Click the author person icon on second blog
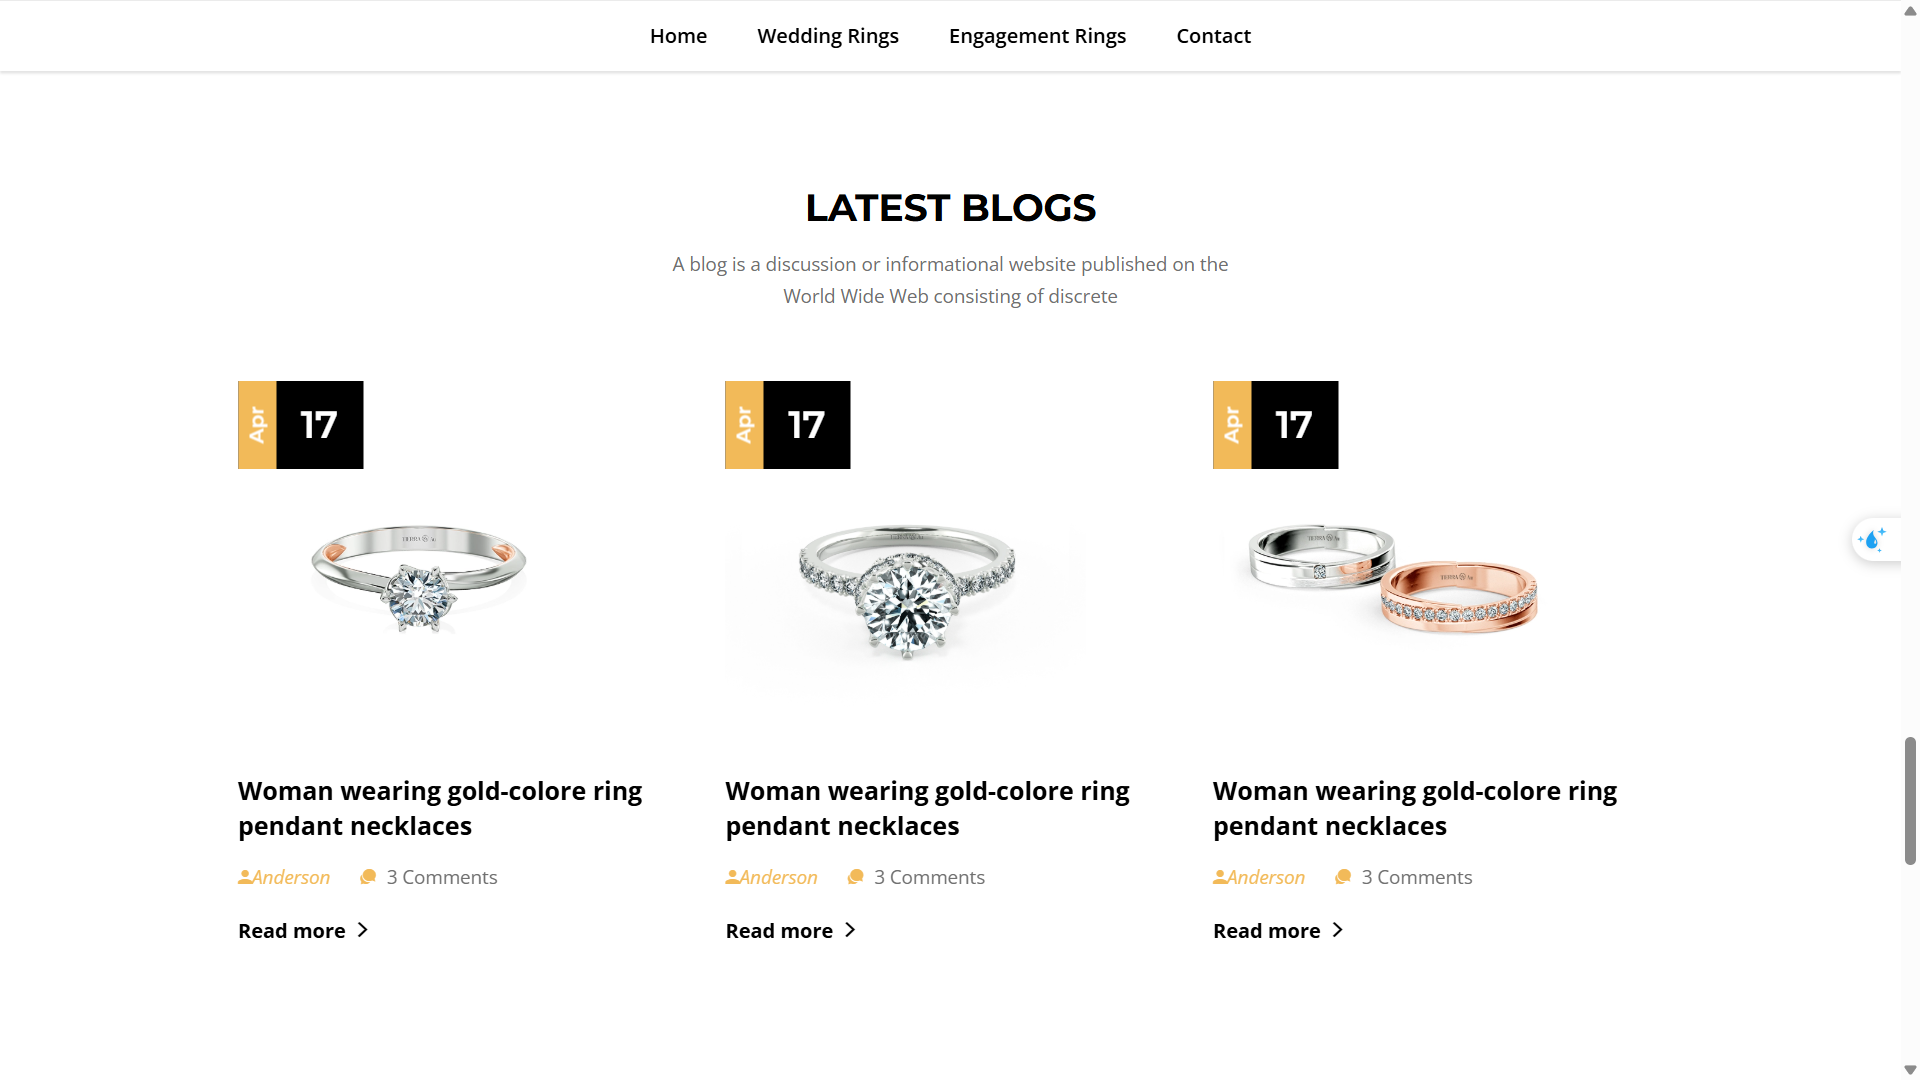Viewport: 1920px width, 1080px height. 732,877
